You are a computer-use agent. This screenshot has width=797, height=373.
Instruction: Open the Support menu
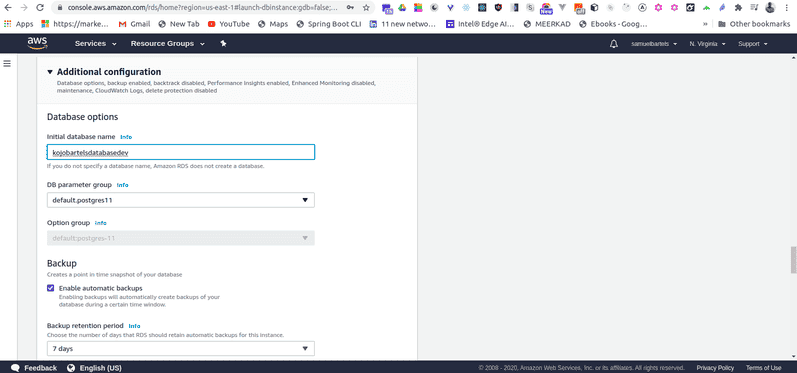click(752, 44)
